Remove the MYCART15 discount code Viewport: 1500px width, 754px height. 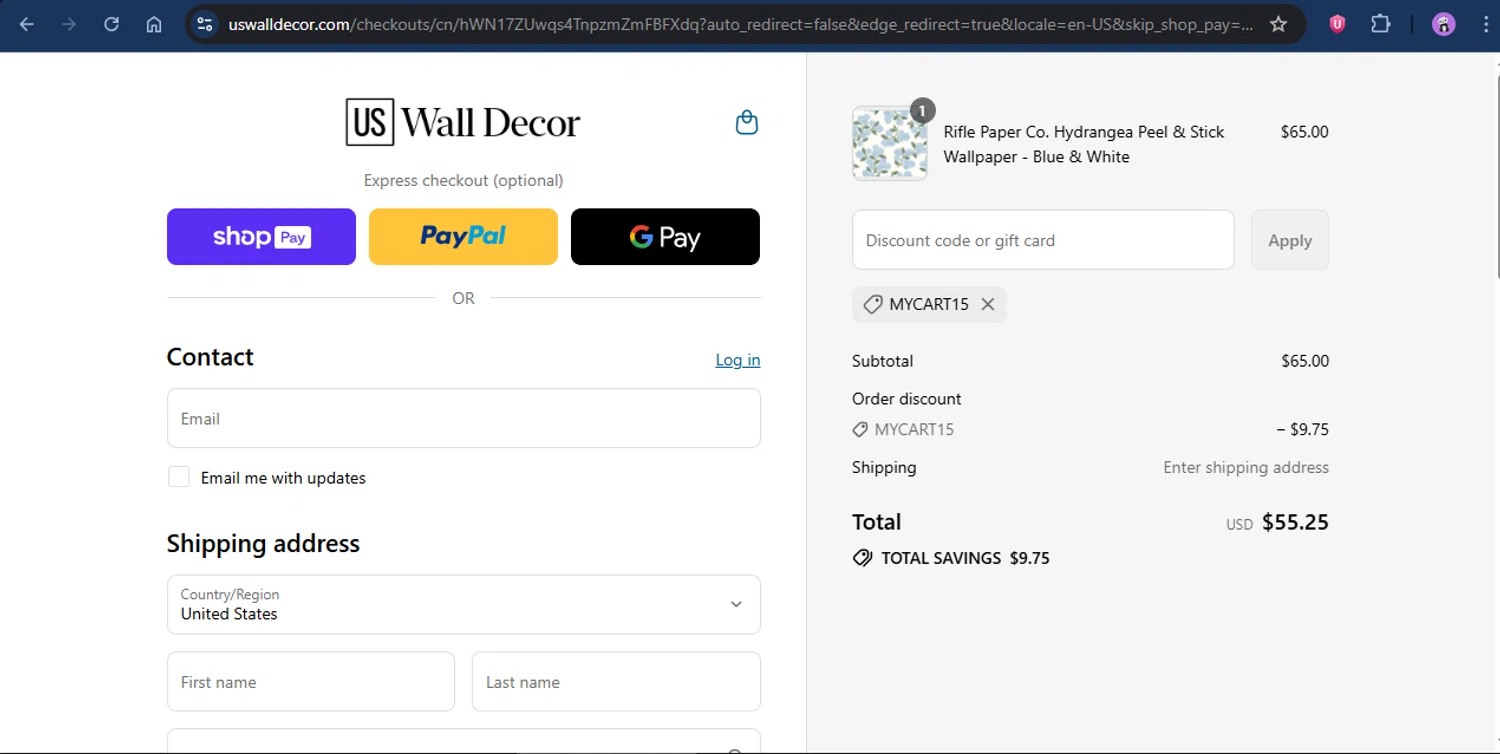[988, 304]
